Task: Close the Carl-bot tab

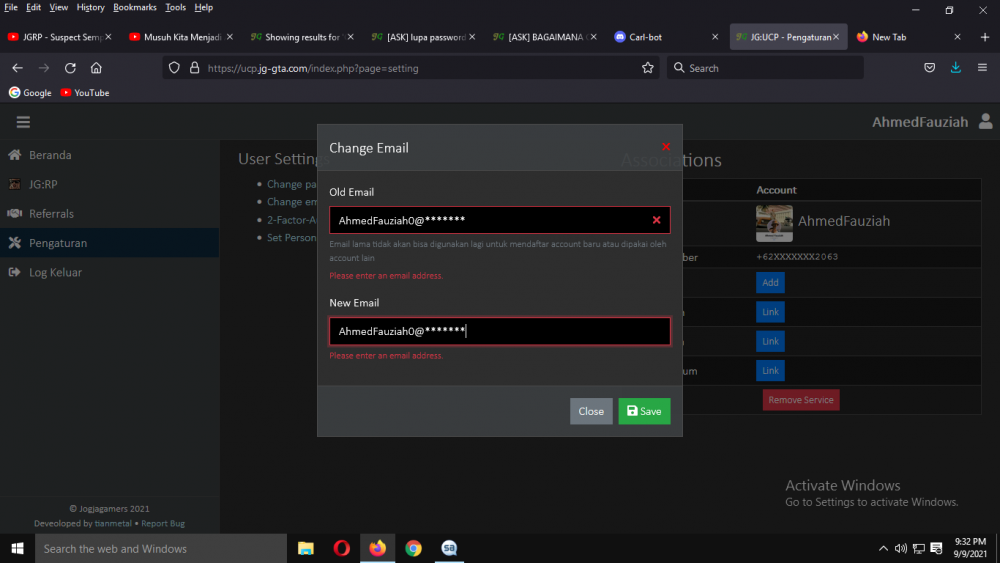Action: pos(715,37)
